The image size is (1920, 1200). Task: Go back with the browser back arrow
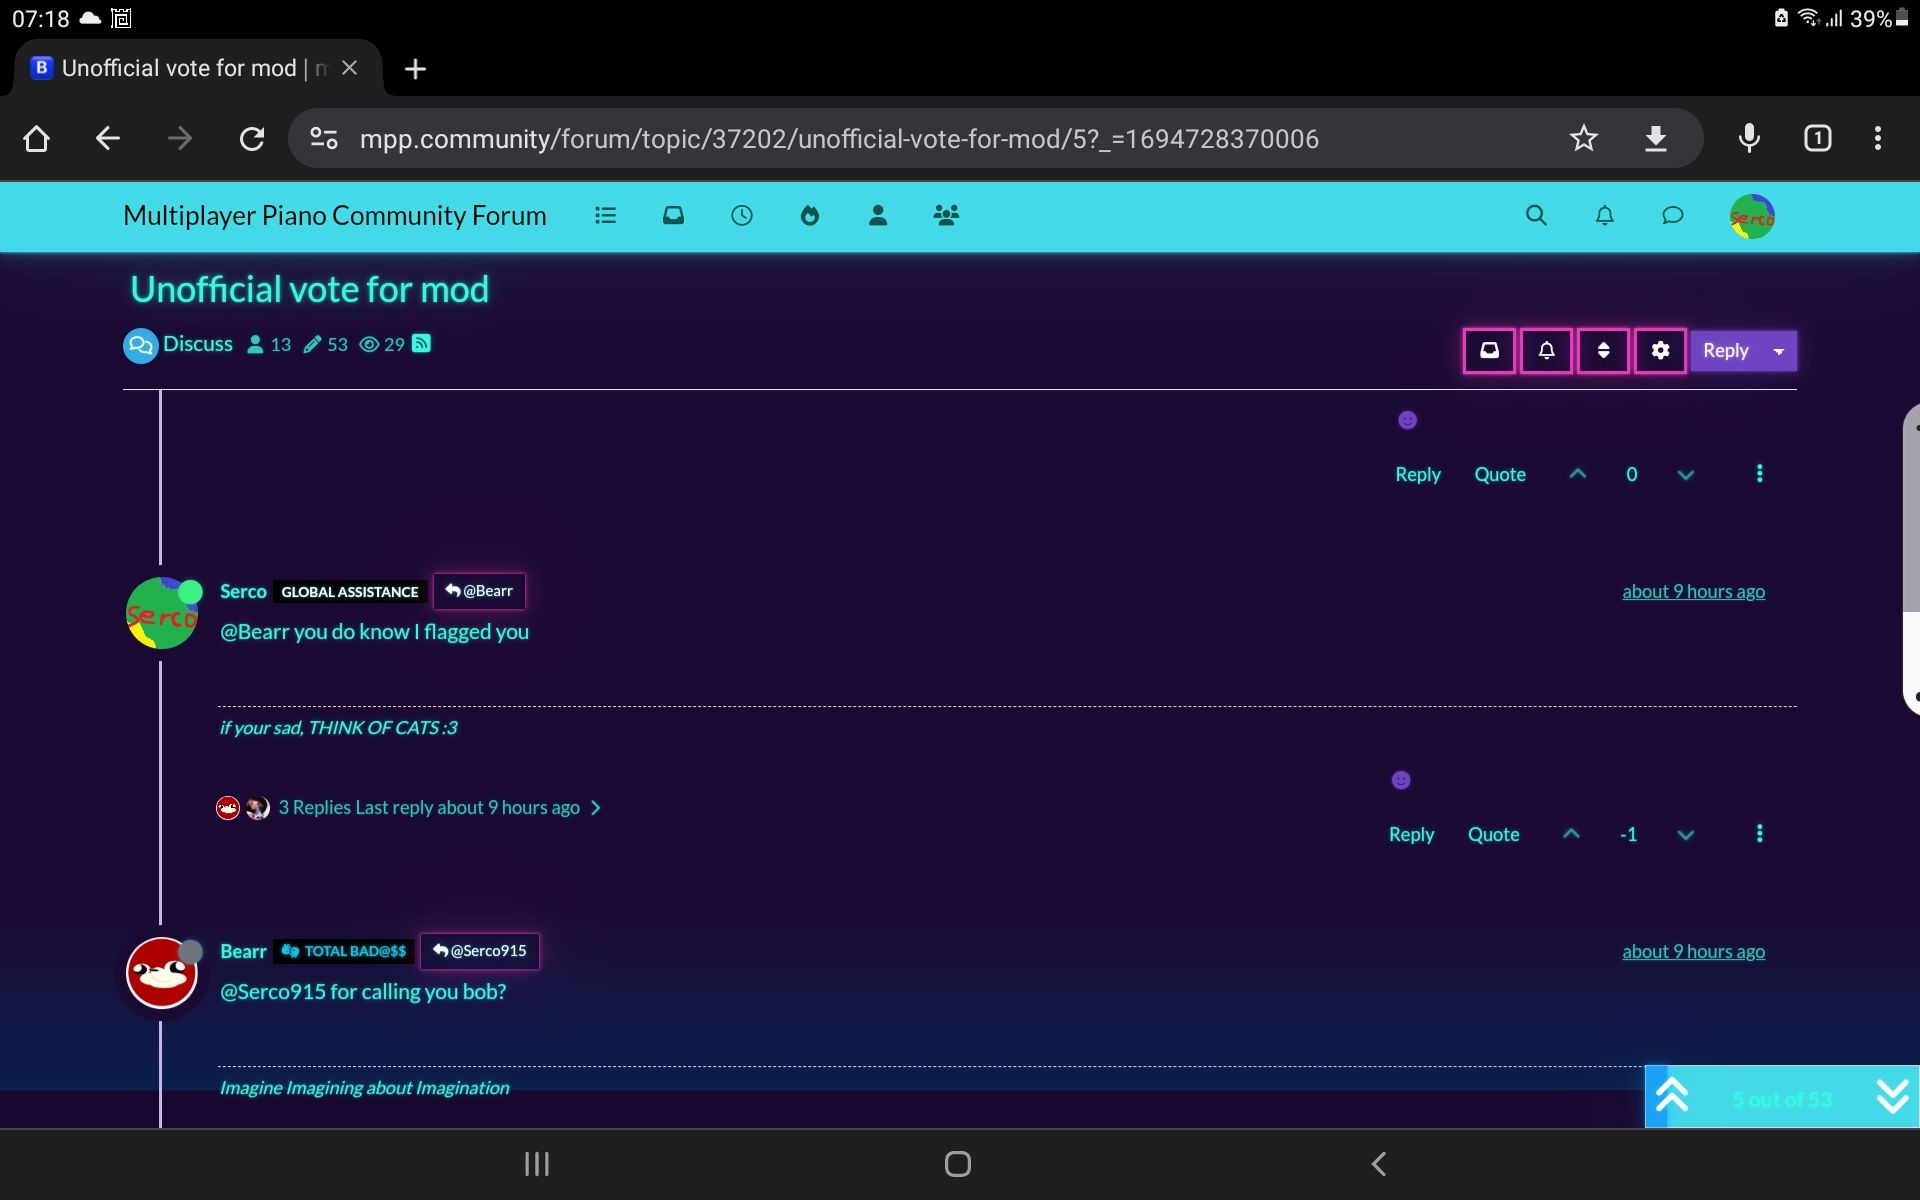[107, 138]
